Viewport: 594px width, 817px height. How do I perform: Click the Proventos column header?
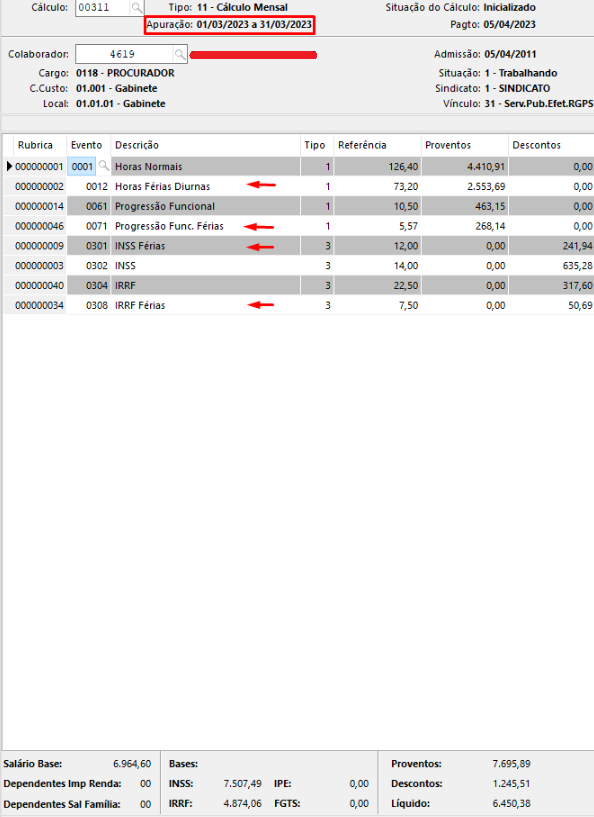coord(448,145)
